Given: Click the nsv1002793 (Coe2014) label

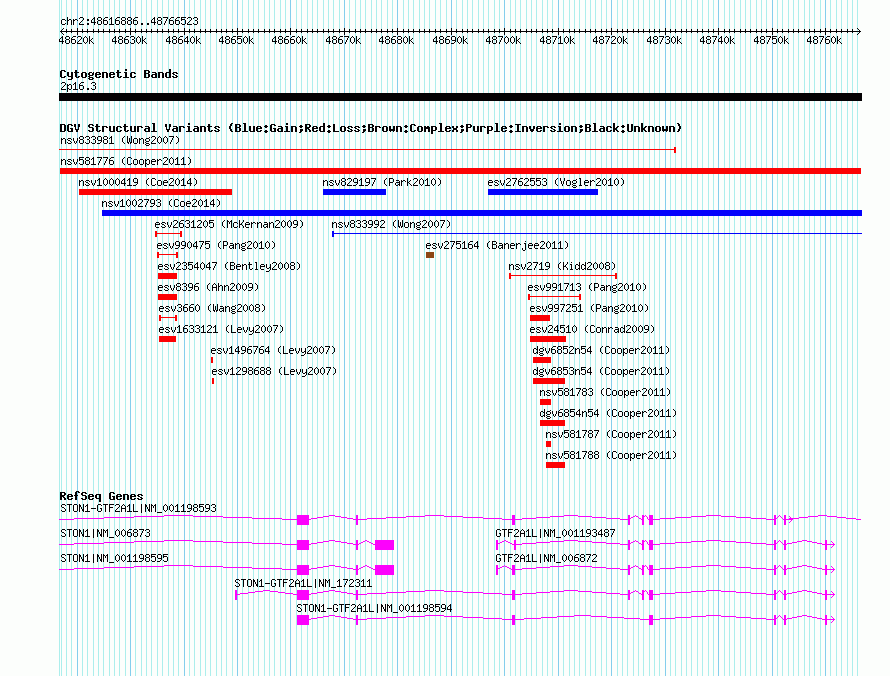Looking at the screenshot, I should point(161,203).
